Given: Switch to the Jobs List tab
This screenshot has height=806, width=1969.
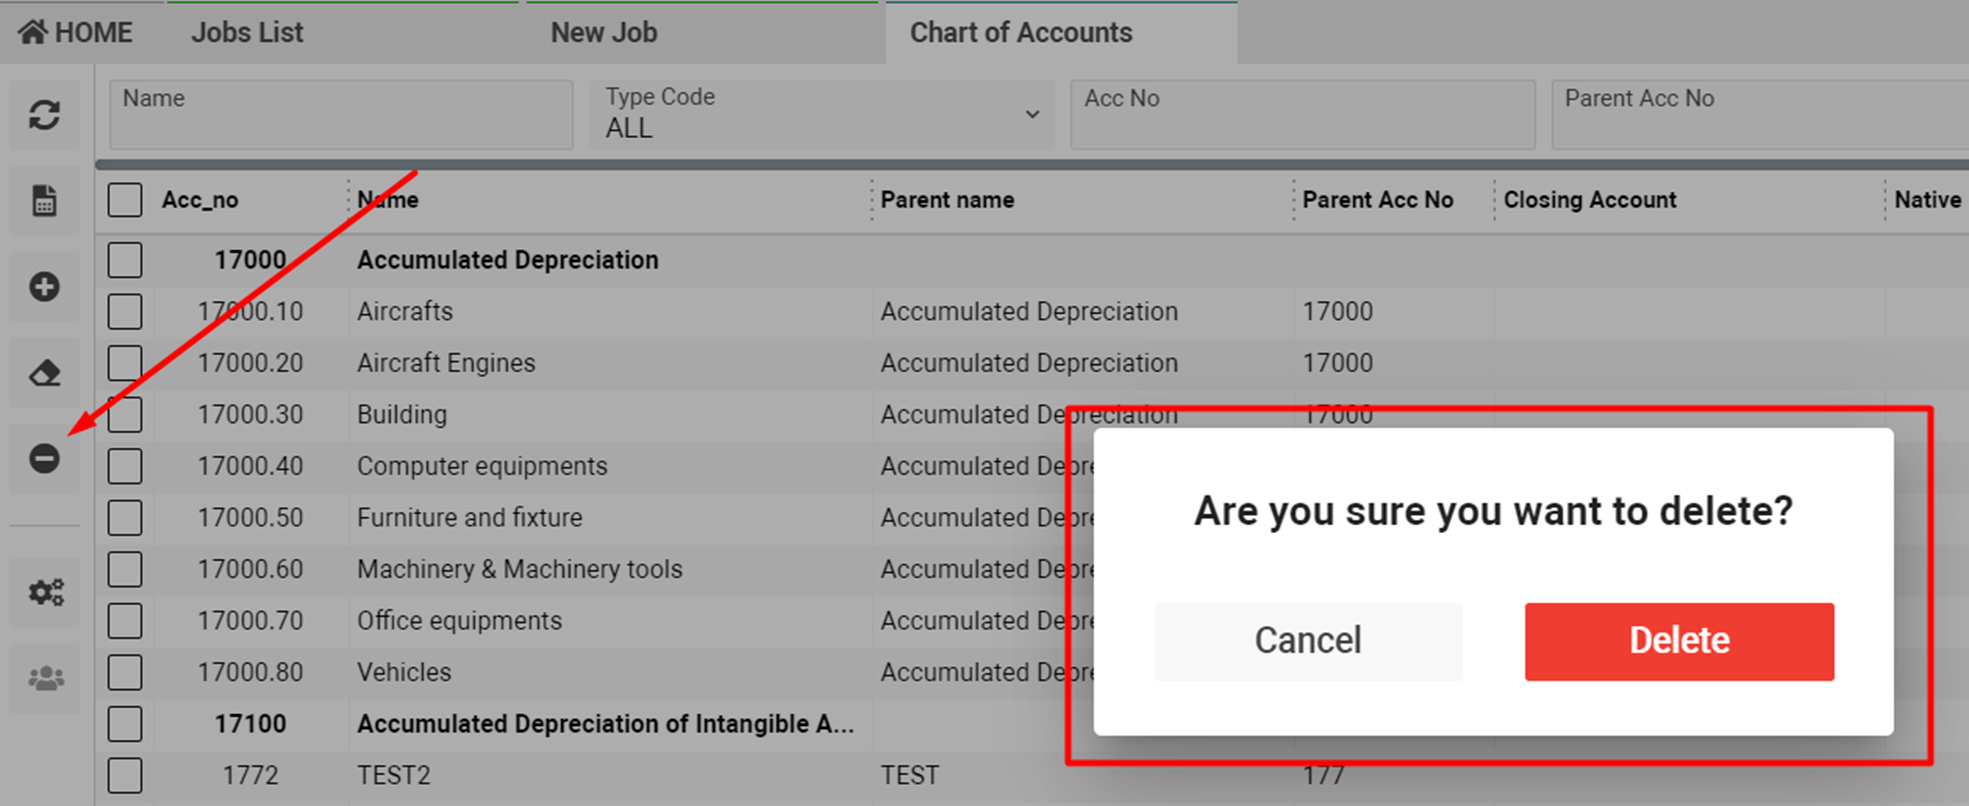Looking at the screenshot, I should [x=247, y=33].
